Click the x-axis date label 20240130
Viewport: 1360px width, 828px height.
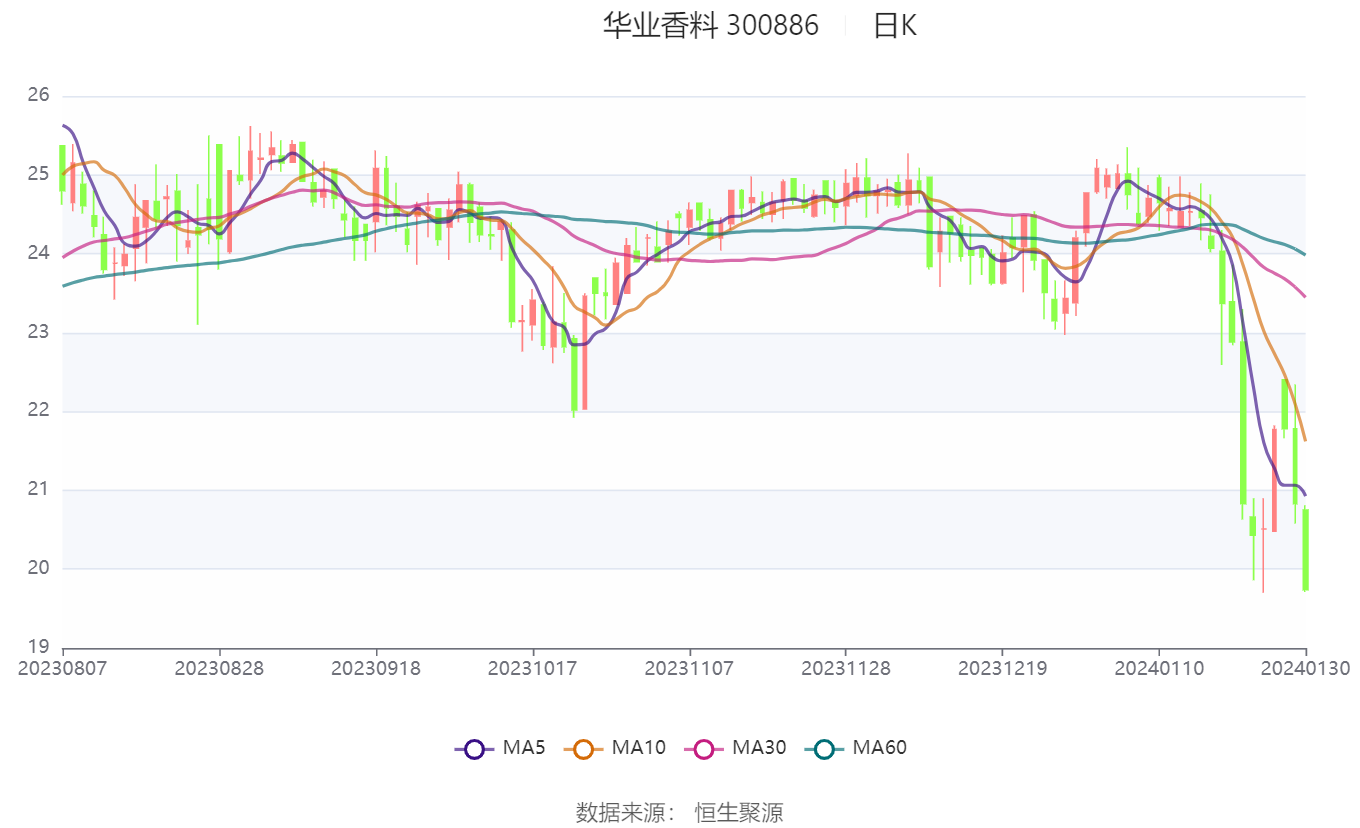[x=1305, y=668]
